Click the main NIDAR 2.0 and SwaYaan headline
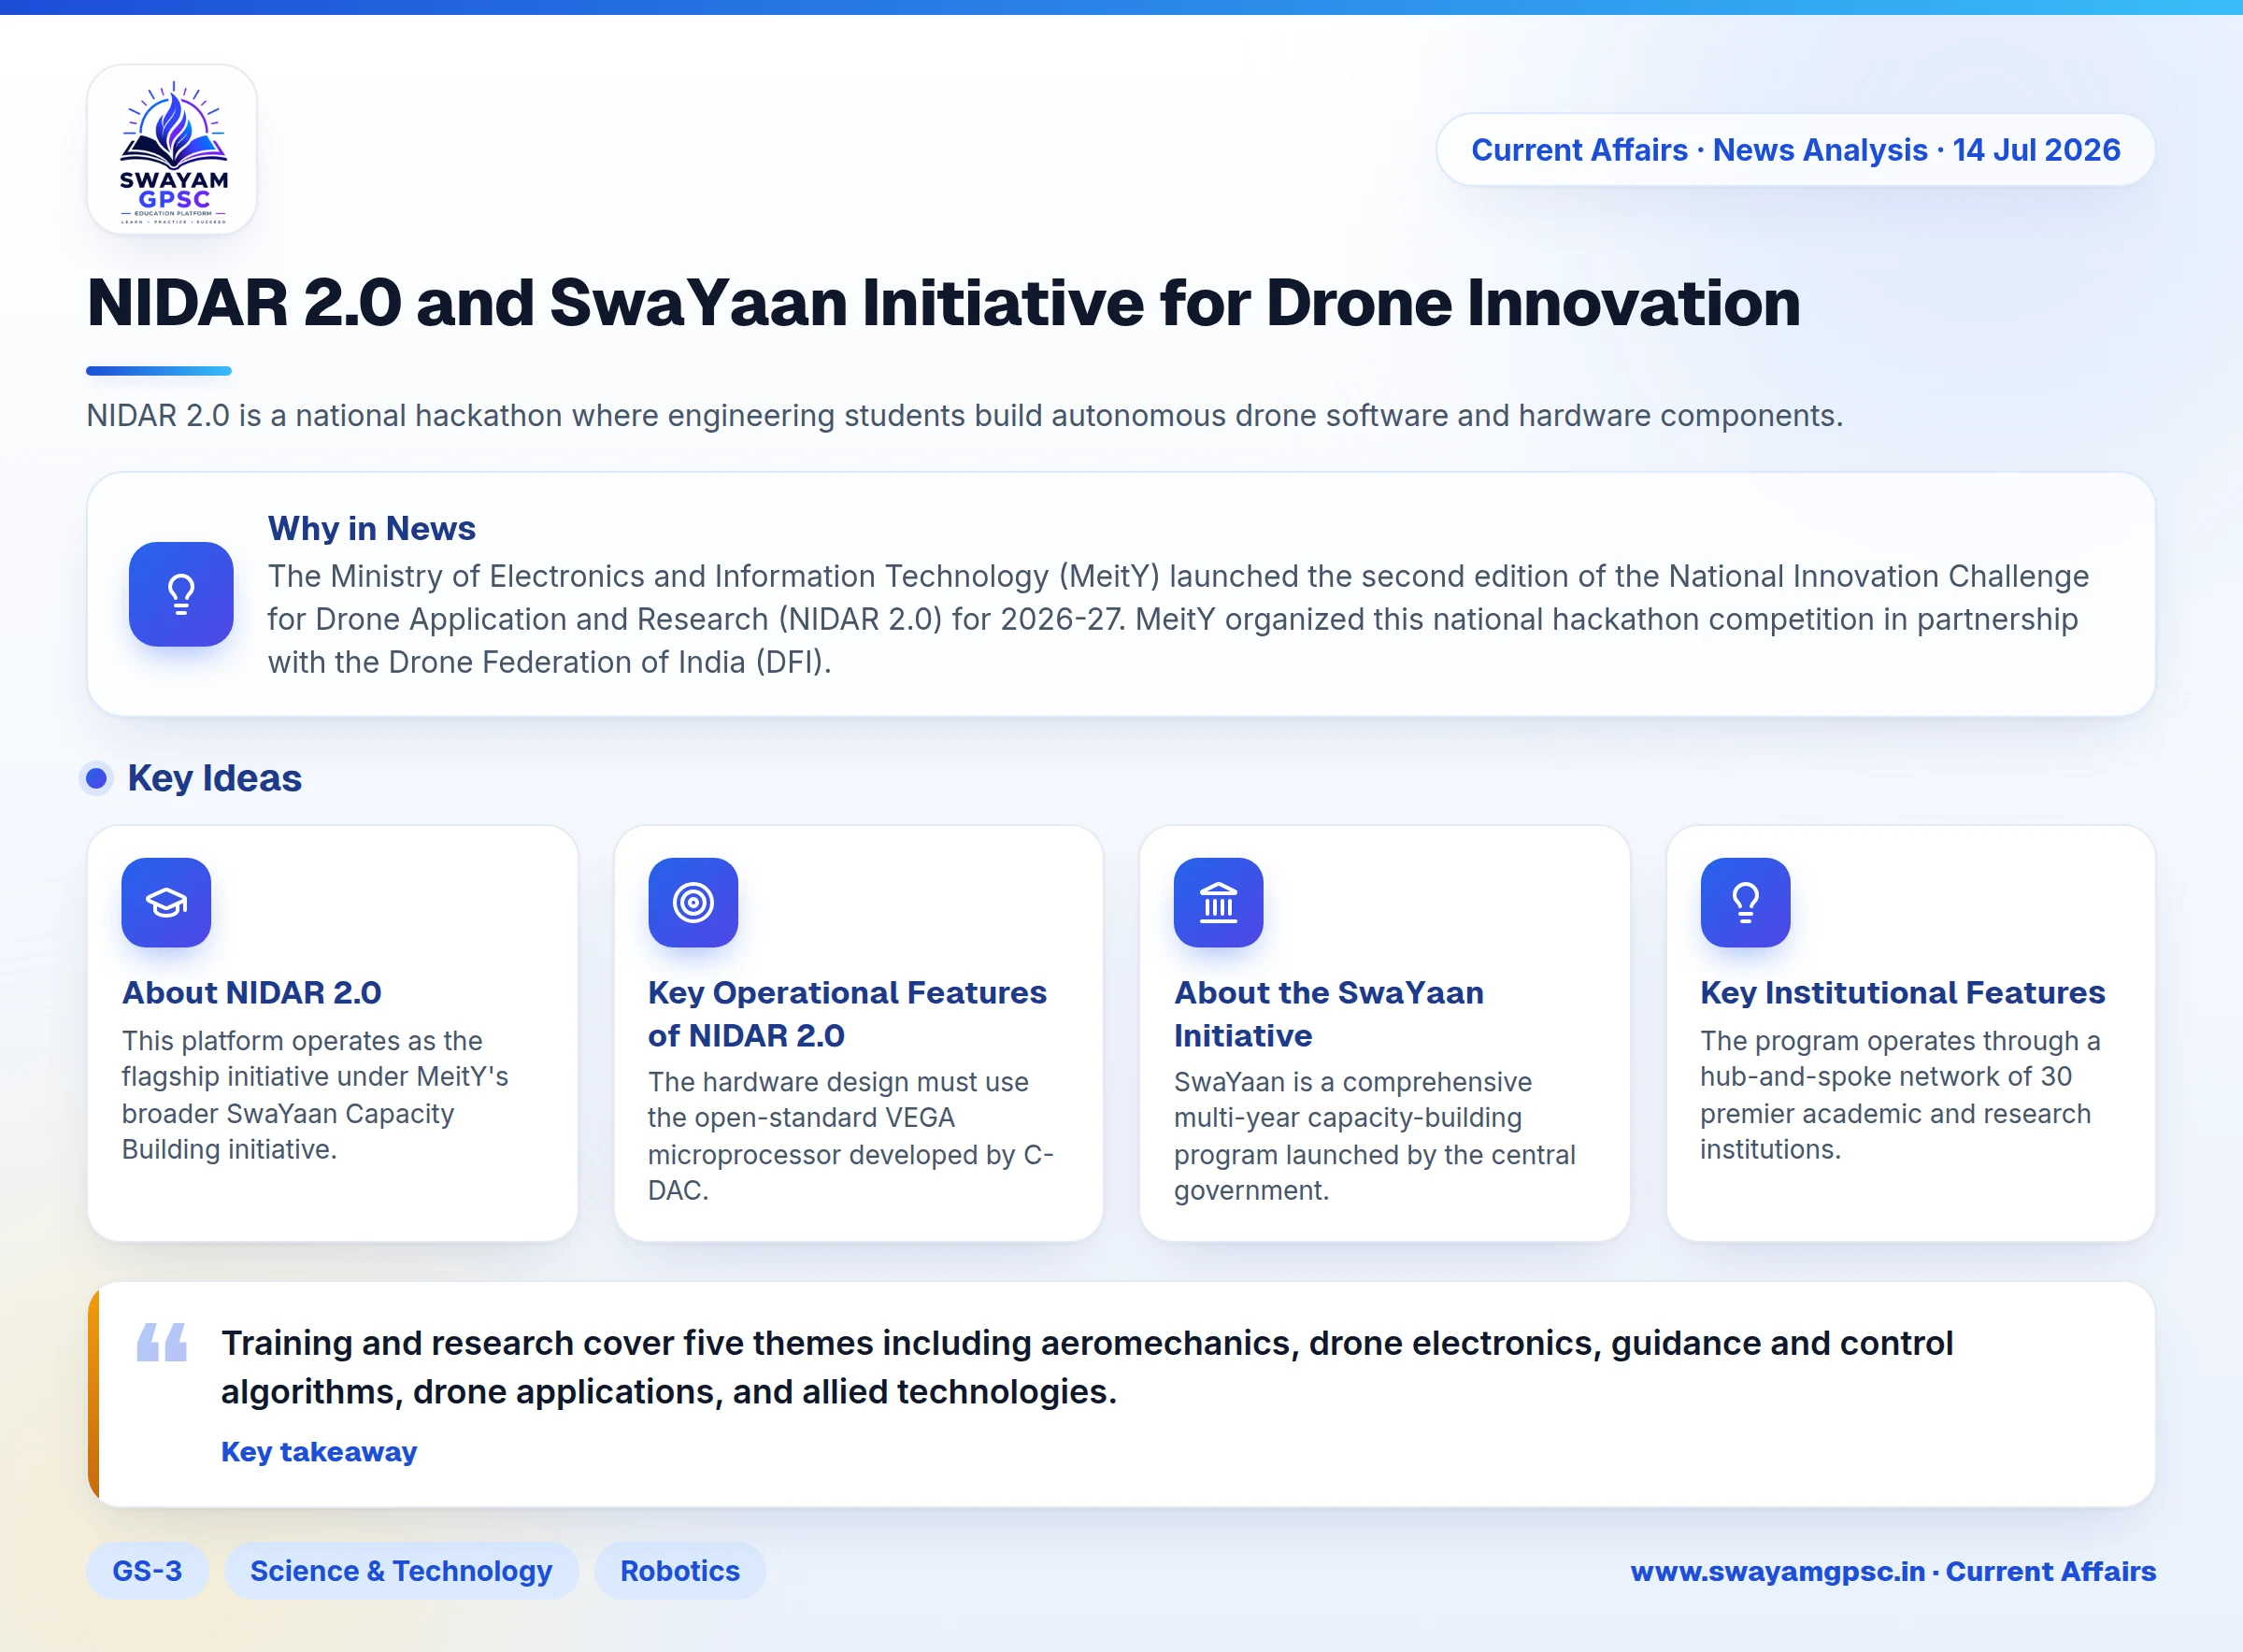2243x1652 pixels. pyautogui.click(x=943, y=302)
